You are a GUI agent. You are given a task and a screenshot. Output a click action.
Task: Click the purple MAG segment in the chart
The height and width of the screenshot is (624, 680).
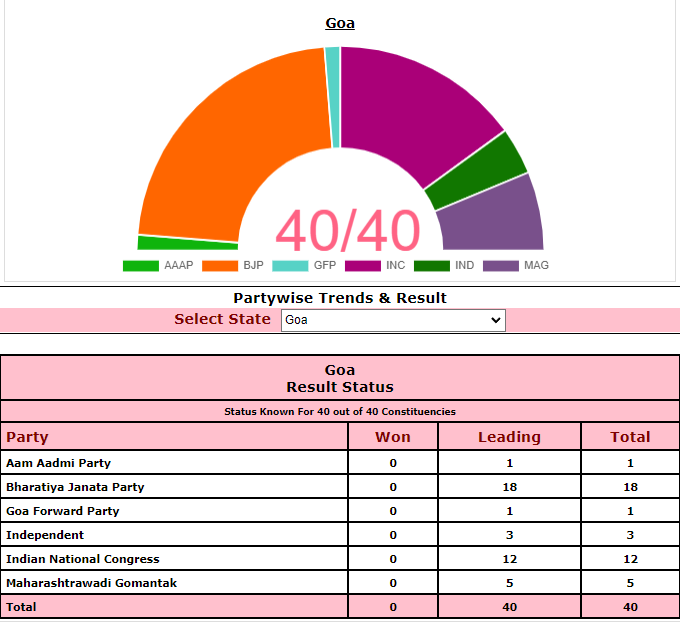pyautogui.click(x=494, y=217)
